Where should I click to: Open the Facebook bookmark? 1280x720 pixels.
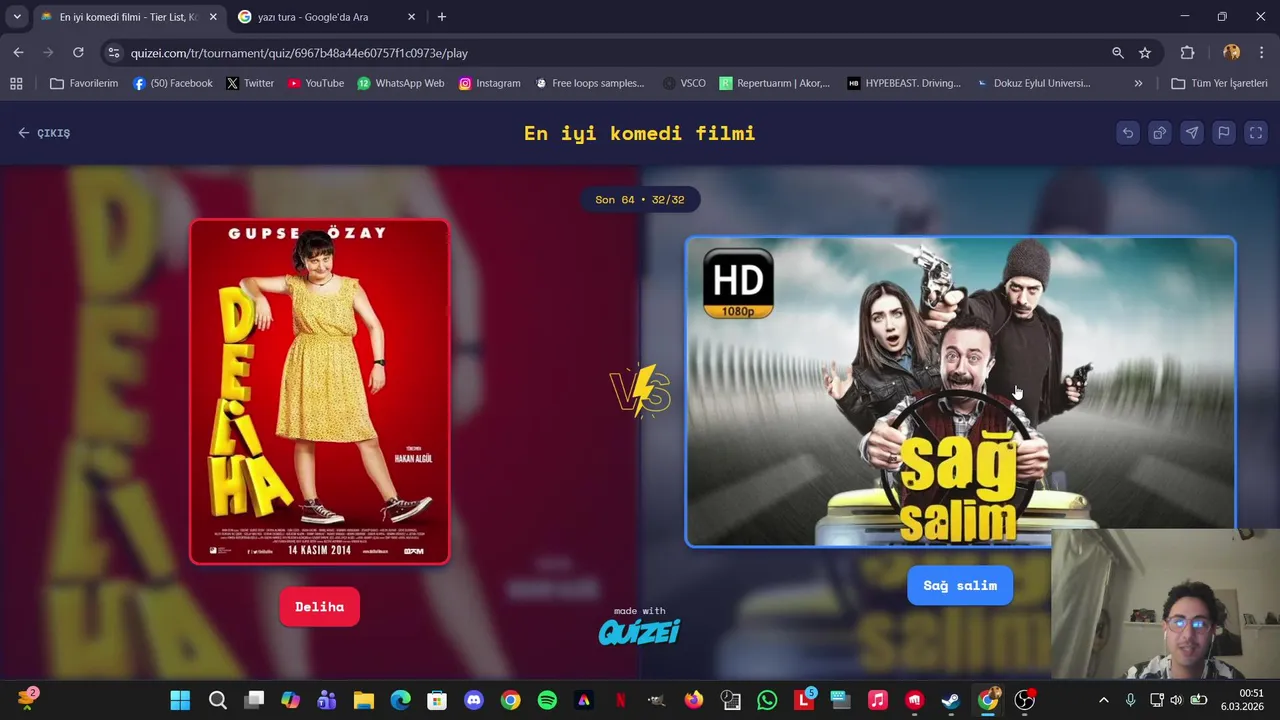(x=172, y=83)
